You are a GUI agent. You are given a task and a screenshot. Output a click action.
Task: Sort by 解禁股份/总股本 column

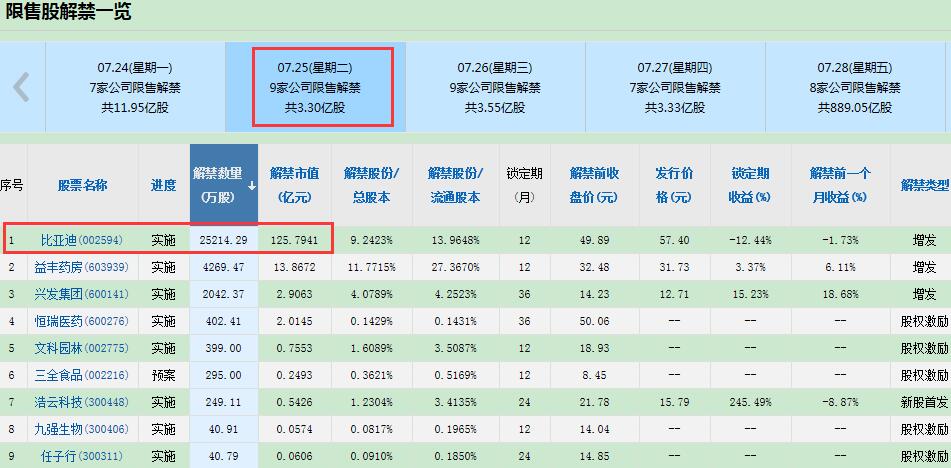click(371, 185)
